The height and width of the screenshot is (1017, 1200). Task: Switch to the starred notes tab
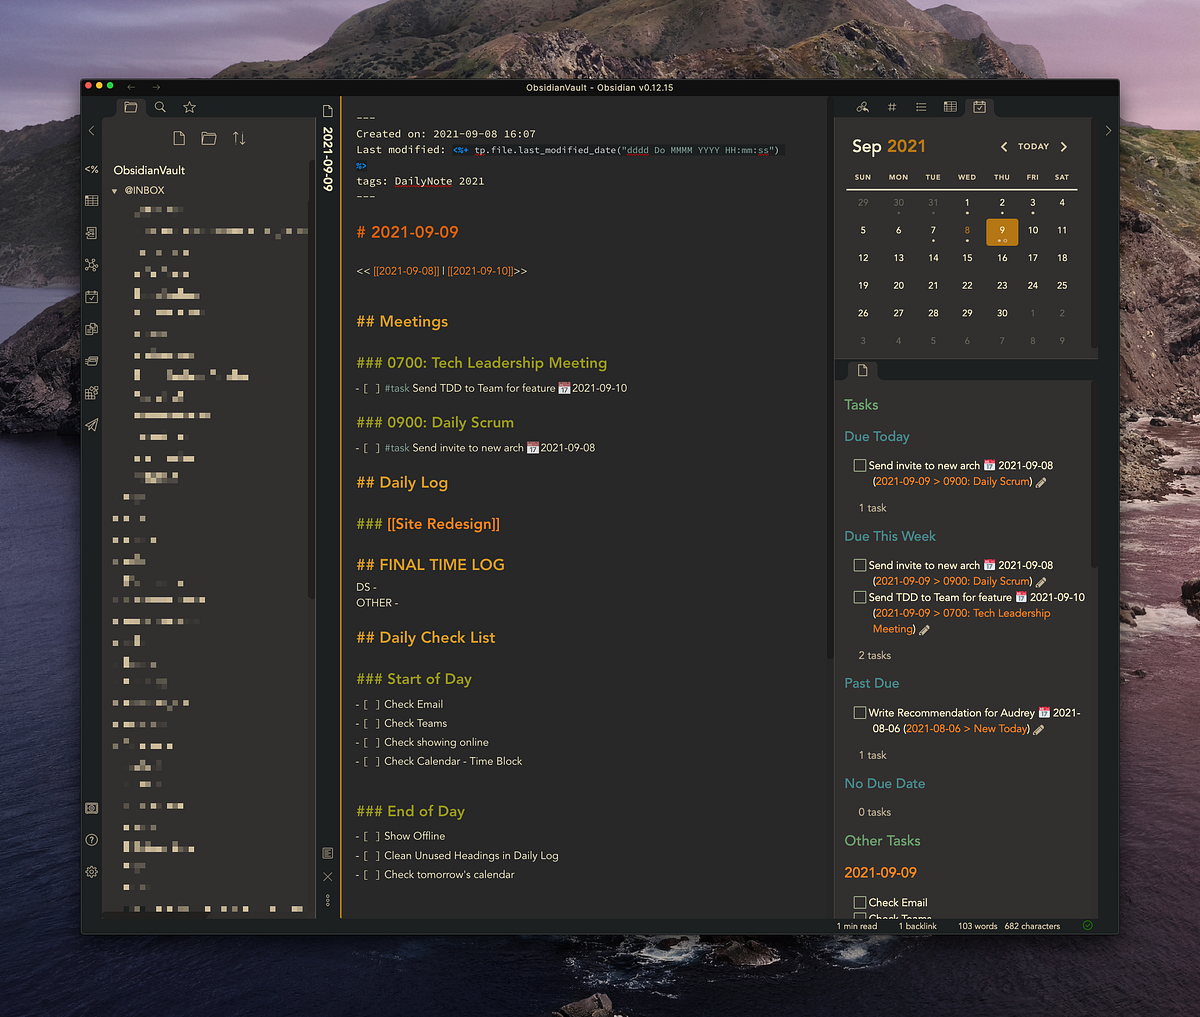[189, 107]
